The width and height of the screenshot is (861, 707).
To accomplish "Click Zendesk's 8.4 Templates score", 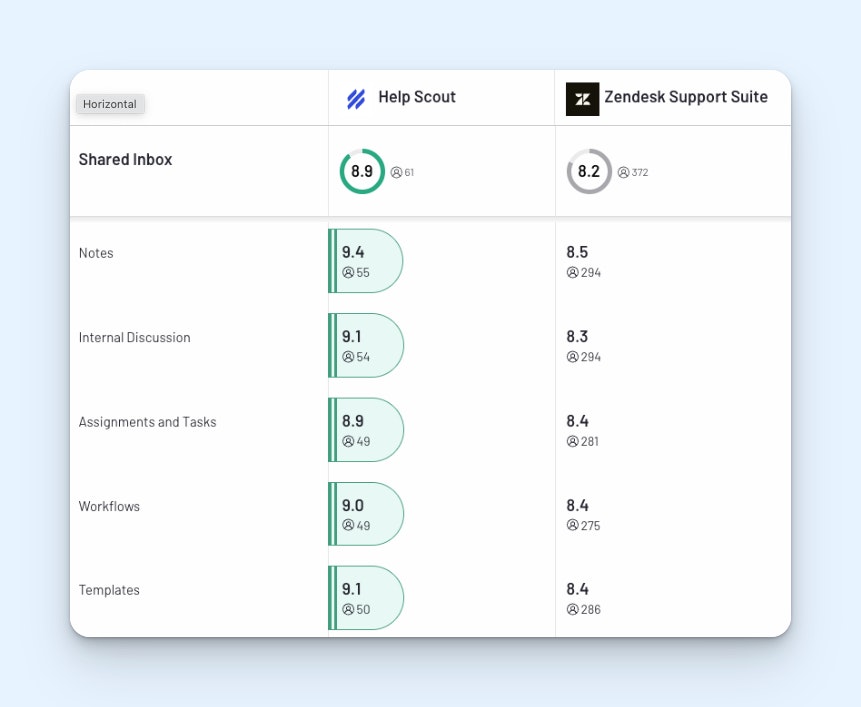I will [x=578, y=589].
